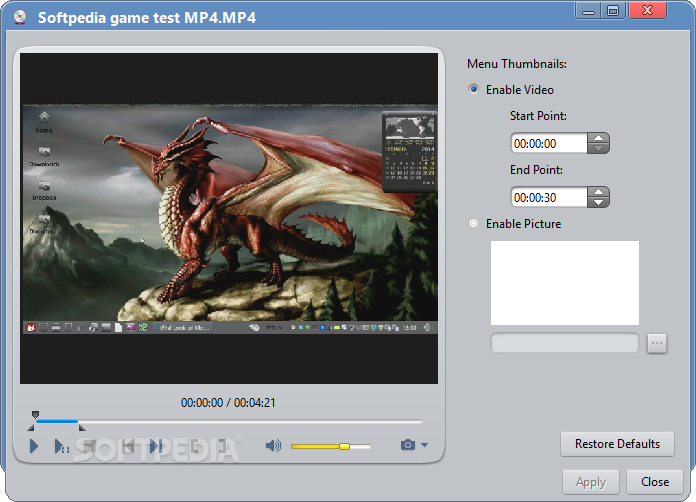Maximize the dialog window
The height and width of the screenshot is (502, 696).
point(613,10)
